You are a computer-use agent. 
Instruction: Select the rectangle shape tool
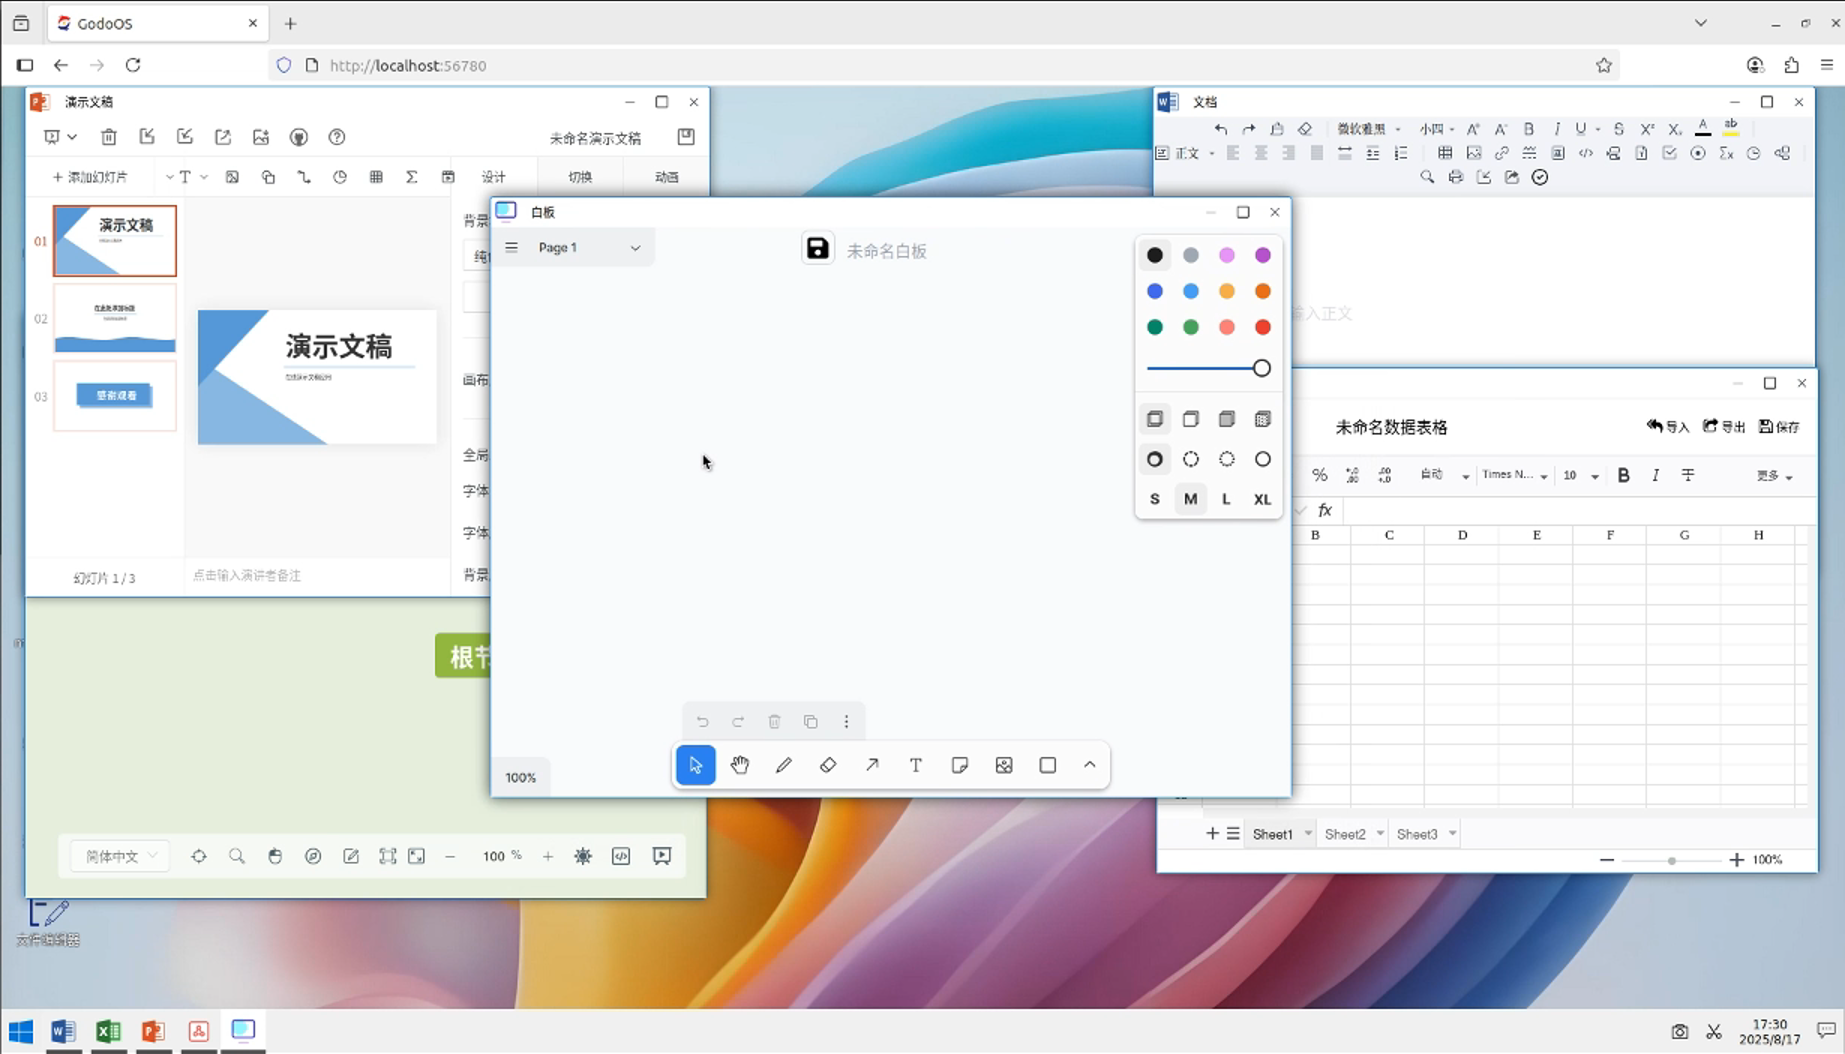pos(1048,765)
